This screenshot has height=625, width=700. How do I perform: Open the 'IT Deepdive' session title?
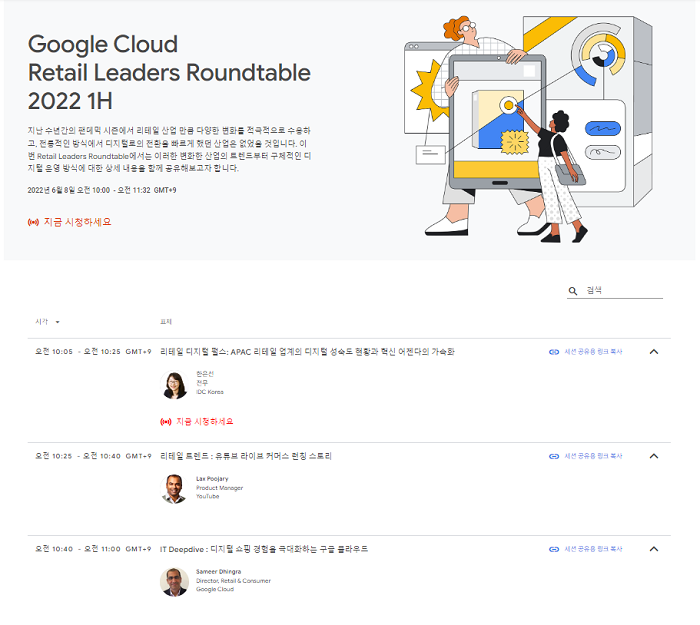[263, 549]
